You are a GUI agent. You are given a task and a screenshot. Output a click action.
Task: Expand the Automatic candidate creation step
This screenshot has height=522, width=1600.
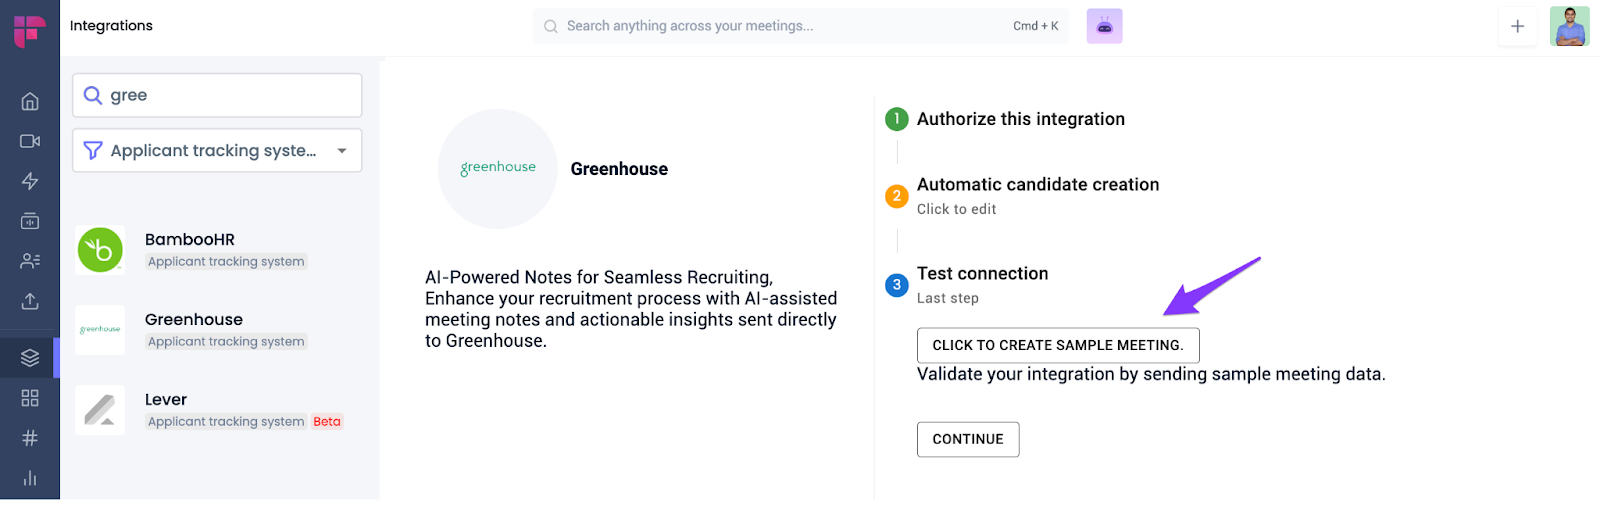(1037, 185)
